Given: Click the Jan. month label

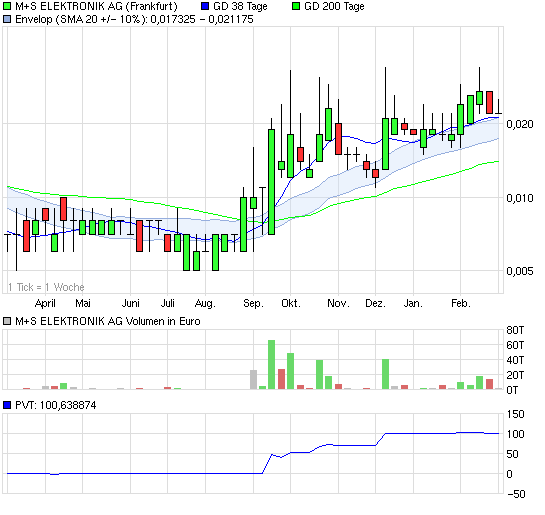Looking at the screenshot, I should pyautogui.click(x=413, y=303).
